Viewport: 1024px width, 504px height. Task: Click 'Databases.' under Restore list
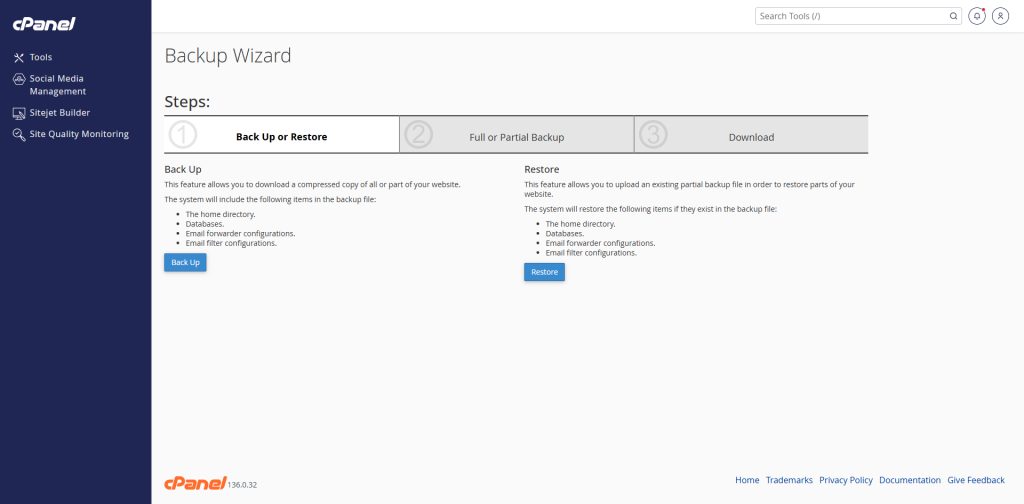click(565, 233)
